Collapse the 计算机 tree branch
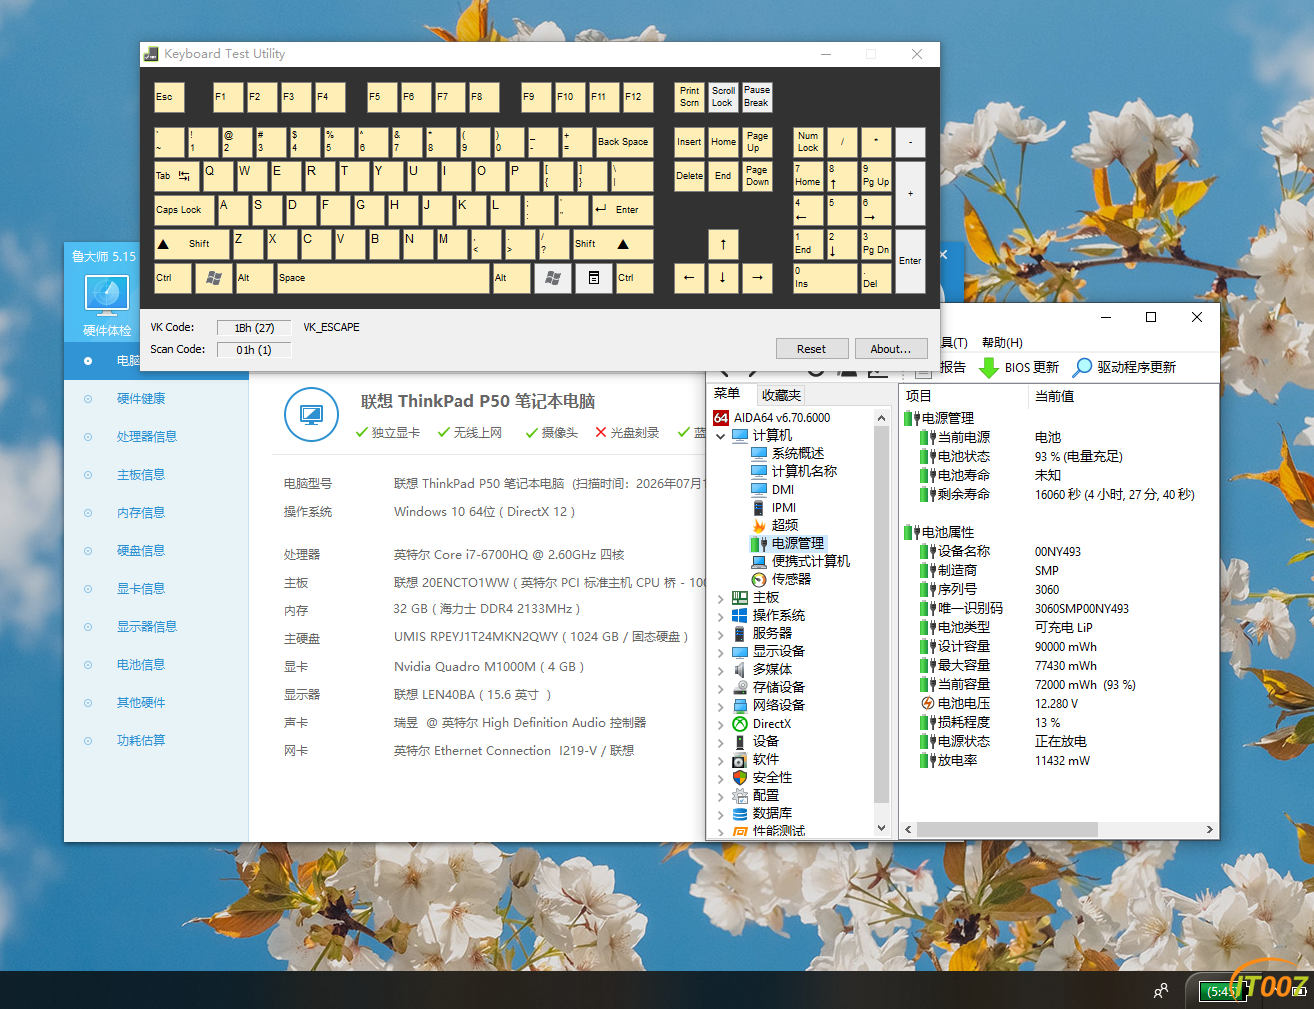Viewport: 1314px width, 1009px height. [x=721, y=436]
